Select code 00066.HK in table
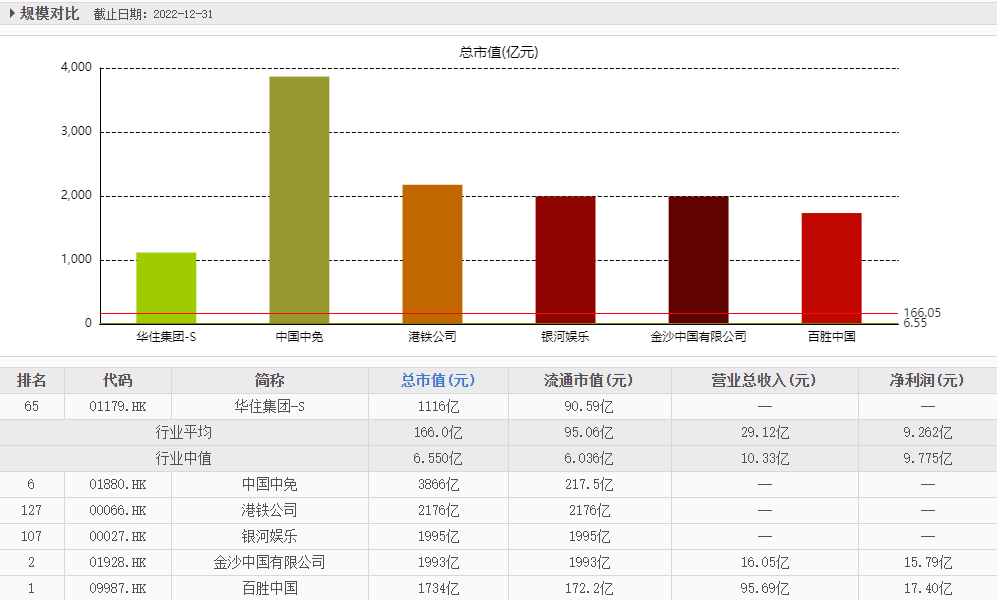The height and width of the screenshot is (600, 997). click(118, 510)
